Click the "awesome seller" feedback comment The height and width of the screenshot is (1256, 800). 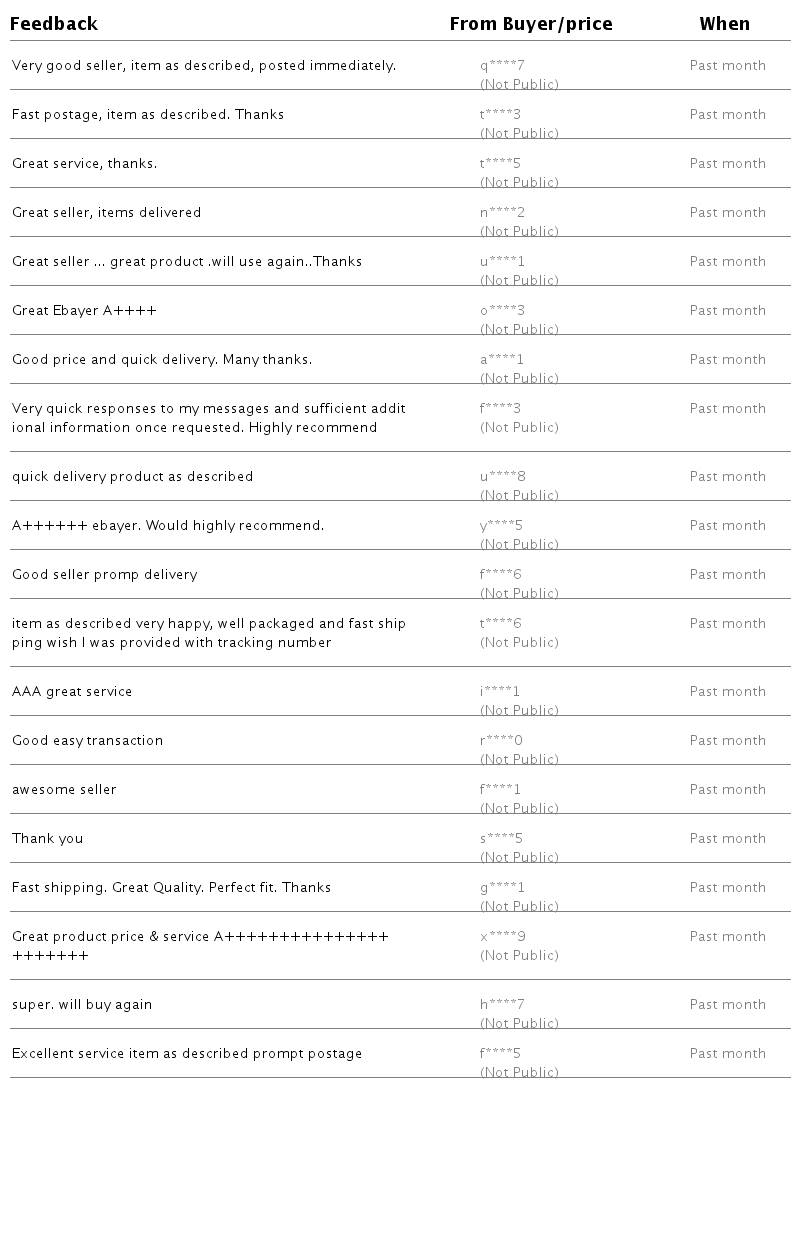coord(64,790)
